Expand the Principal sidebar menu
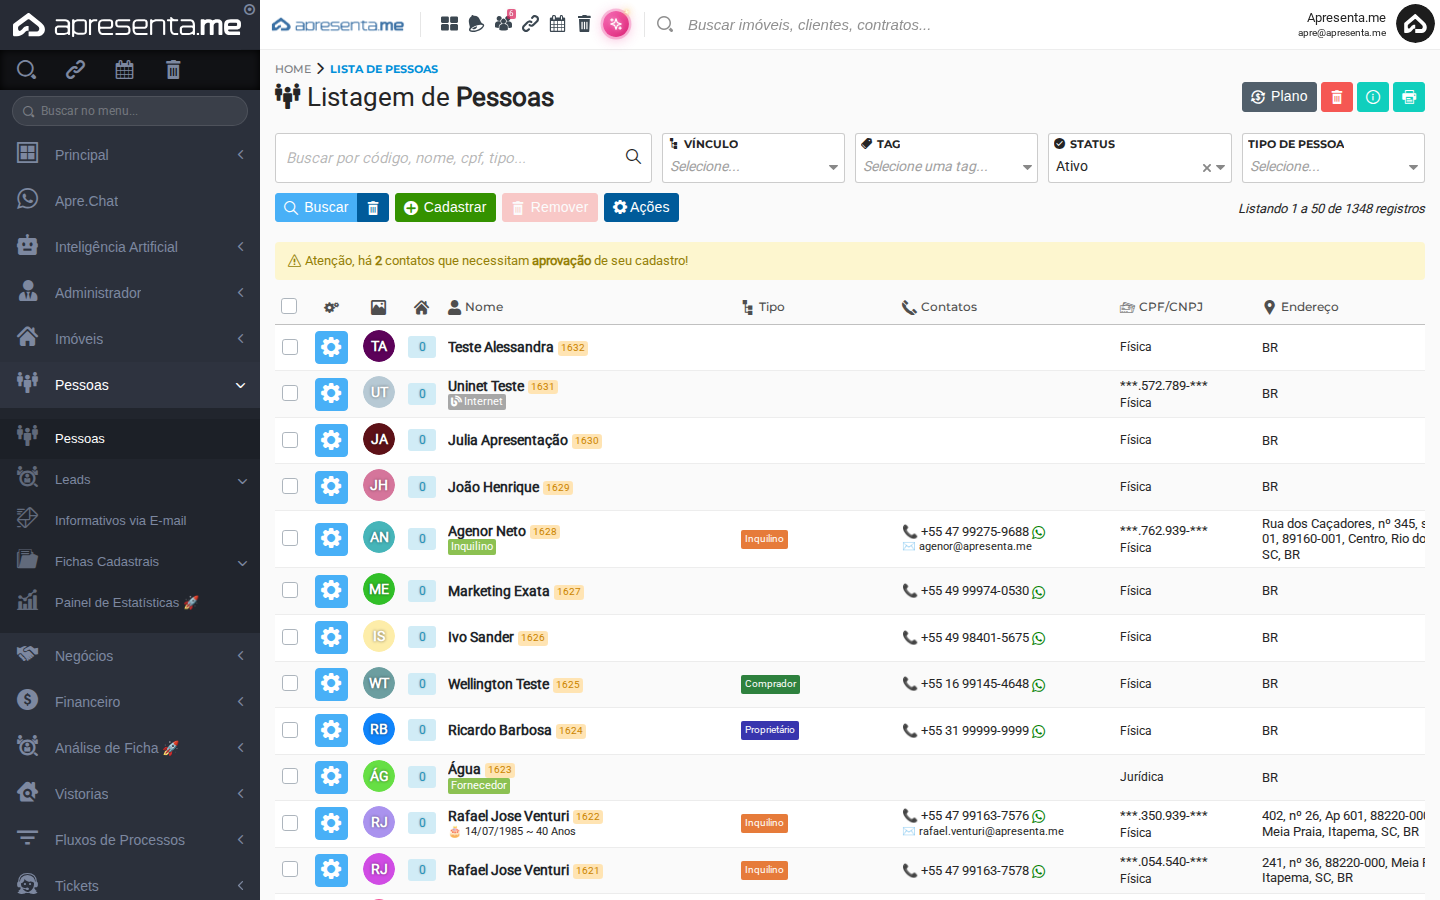Image resolution: width=1440 pixels, height=900 pixels. pos(130,155)
